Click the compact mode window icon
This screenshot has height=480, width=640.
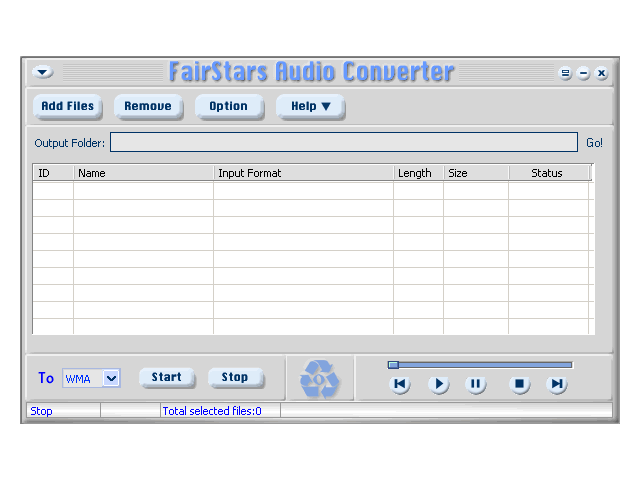[x=565, y=73]
